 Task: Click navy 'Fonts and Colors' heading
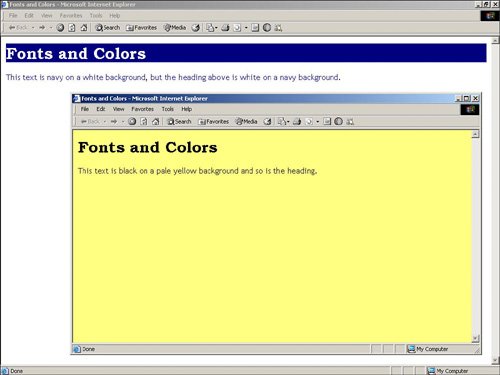[76, 53]
